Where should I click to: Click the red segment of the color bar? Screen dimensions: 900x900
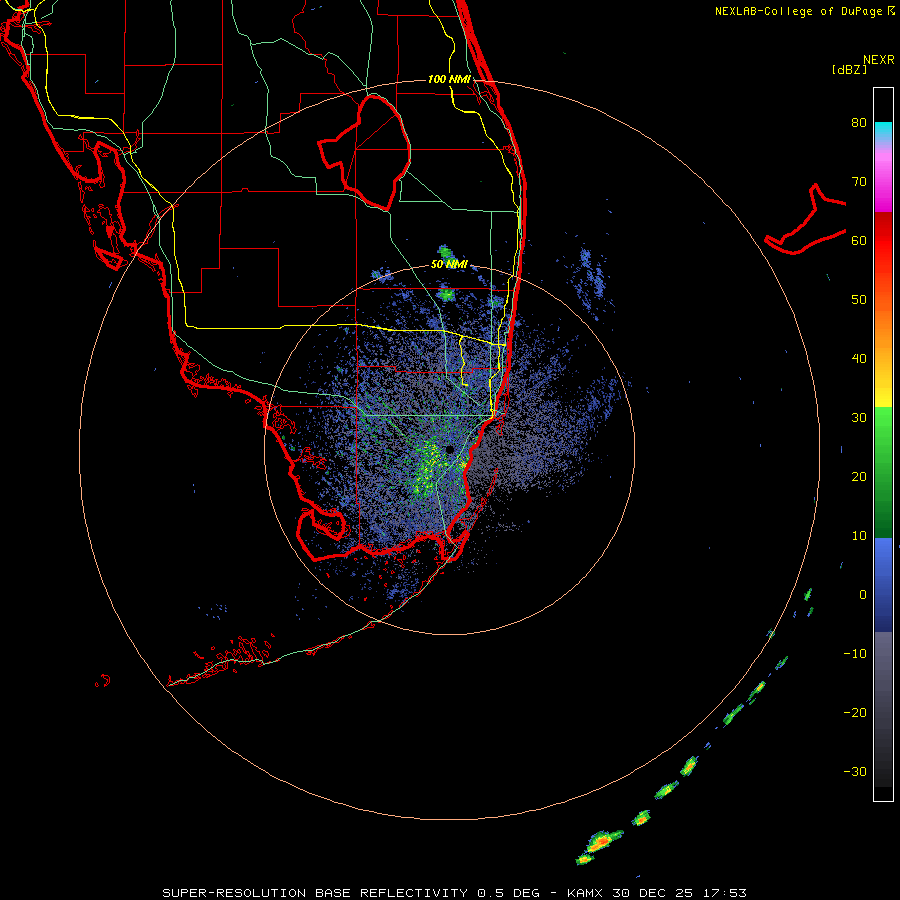[x=883, y=241]
